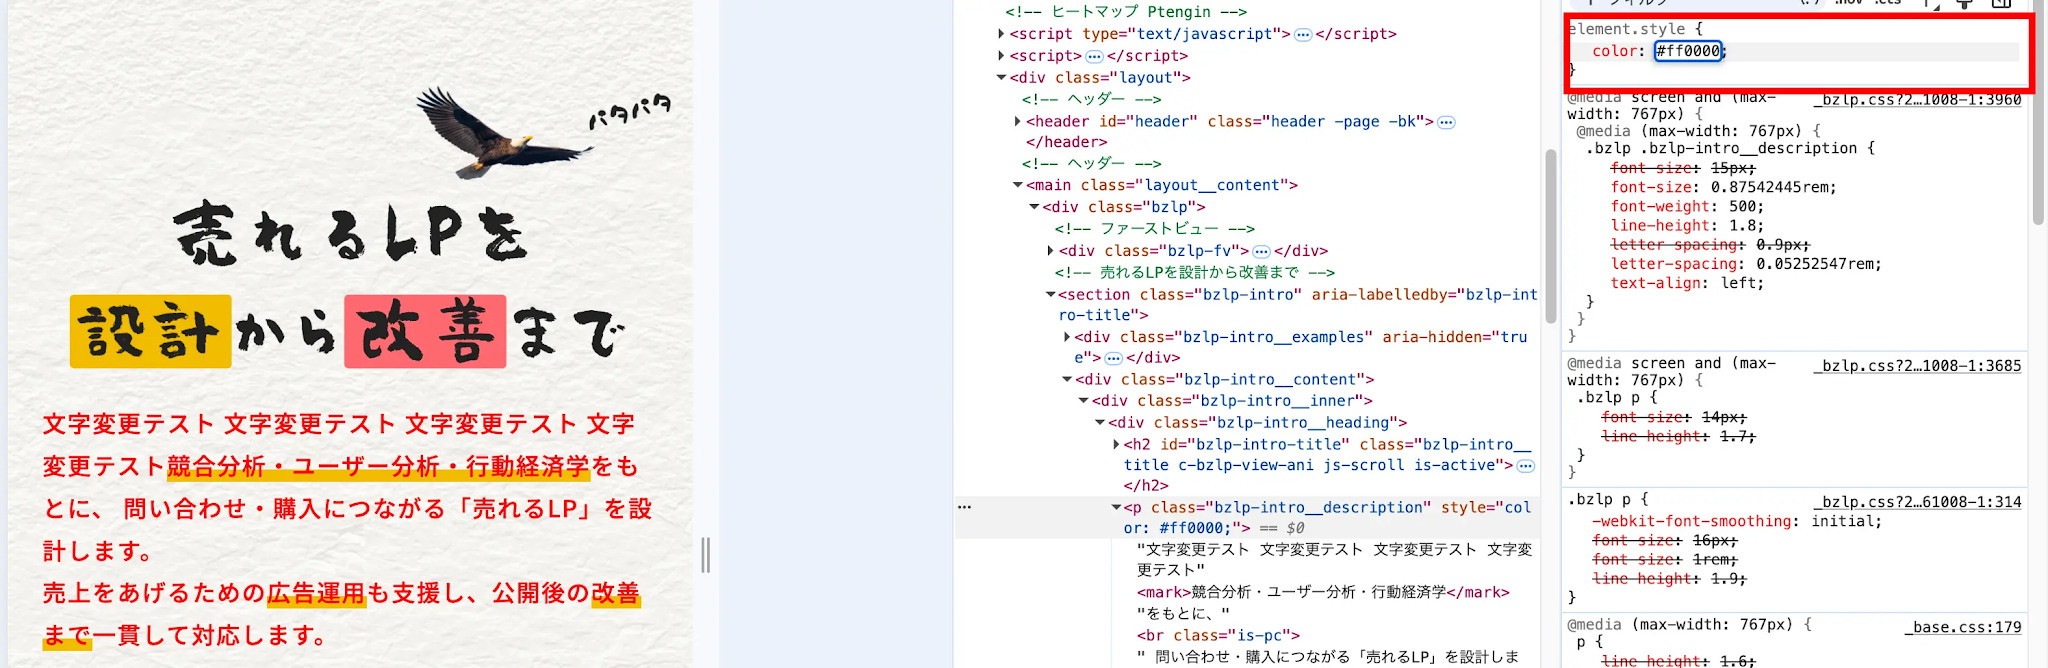Click .bzlp .bzlp-intro__description selector
The width and height of the screenshot is (2048, 668).
1720,148
